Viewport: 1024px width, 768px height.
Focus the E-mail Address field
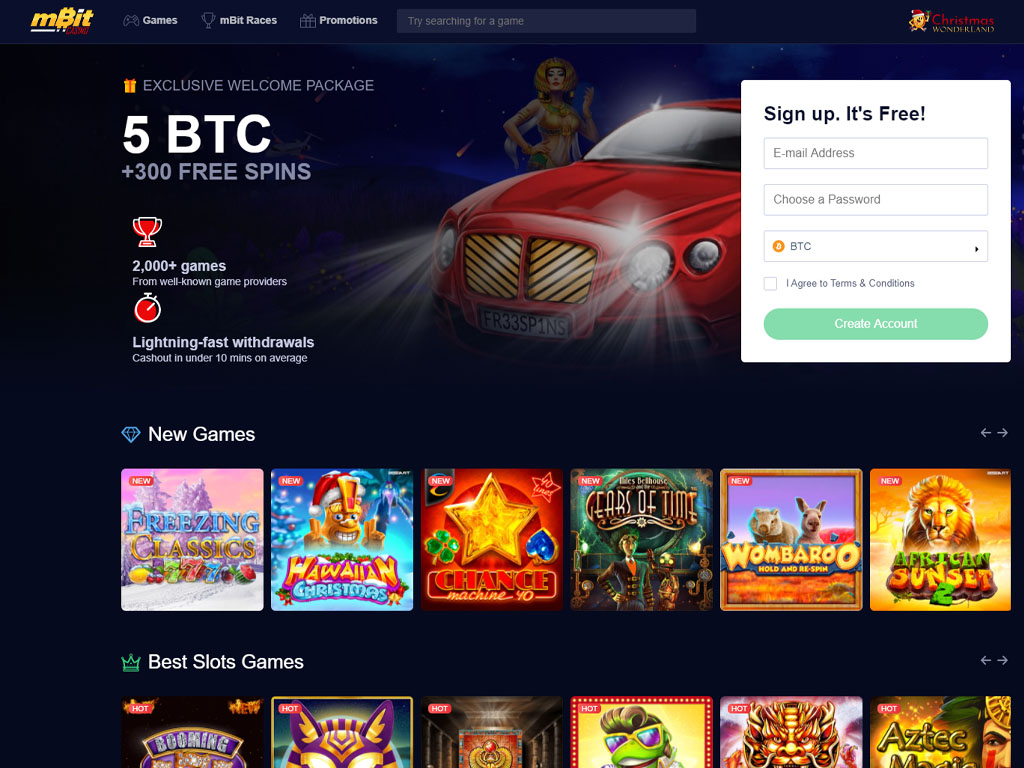point(876,153)
